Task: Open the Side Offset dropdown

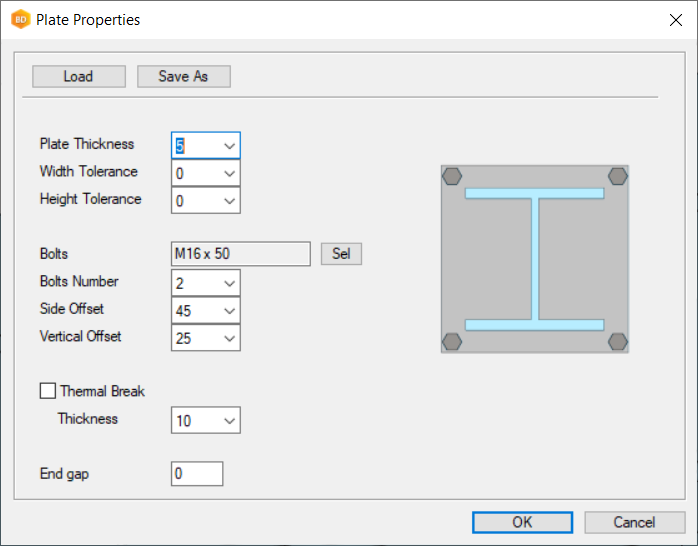Action: pos(229,311)
